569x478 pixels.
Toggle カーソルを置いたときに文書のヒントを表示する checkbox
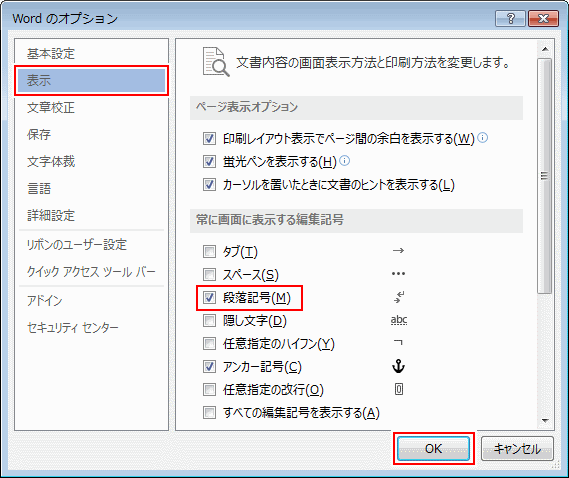point(209,185)
